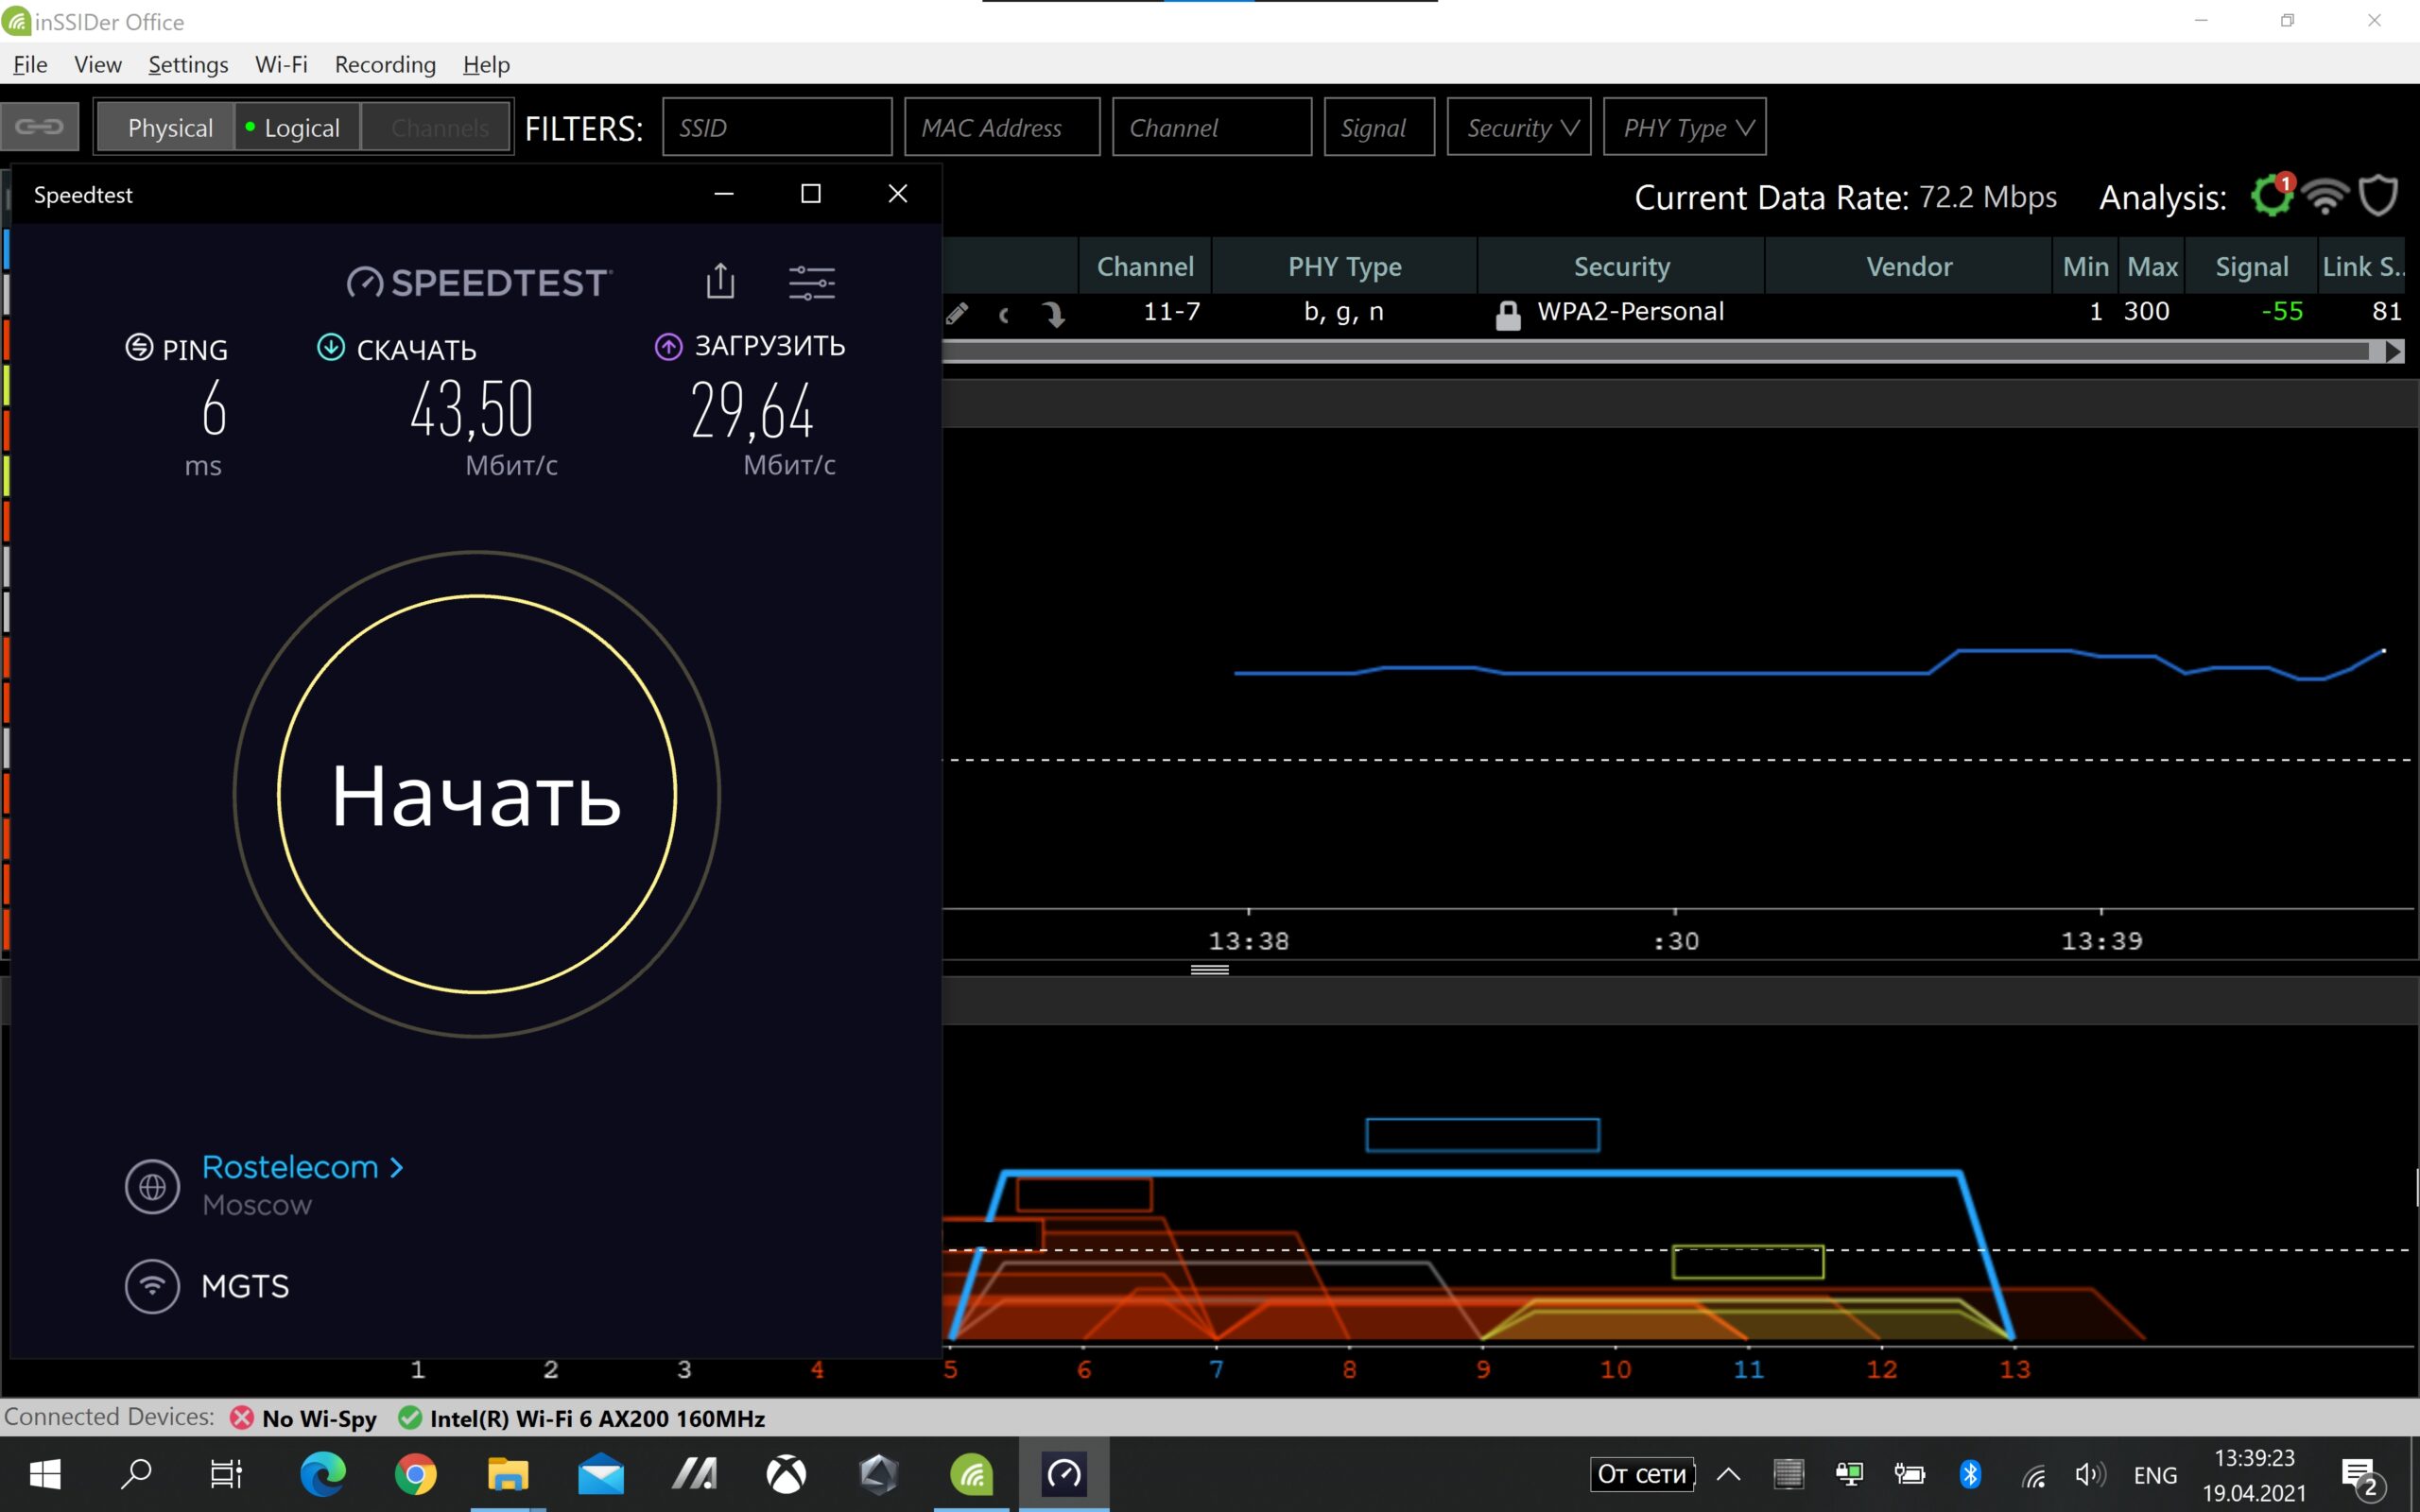The image size is (2420, 1512).
Task: Click the link chain button beside Physical
Action: click(40, 127)
